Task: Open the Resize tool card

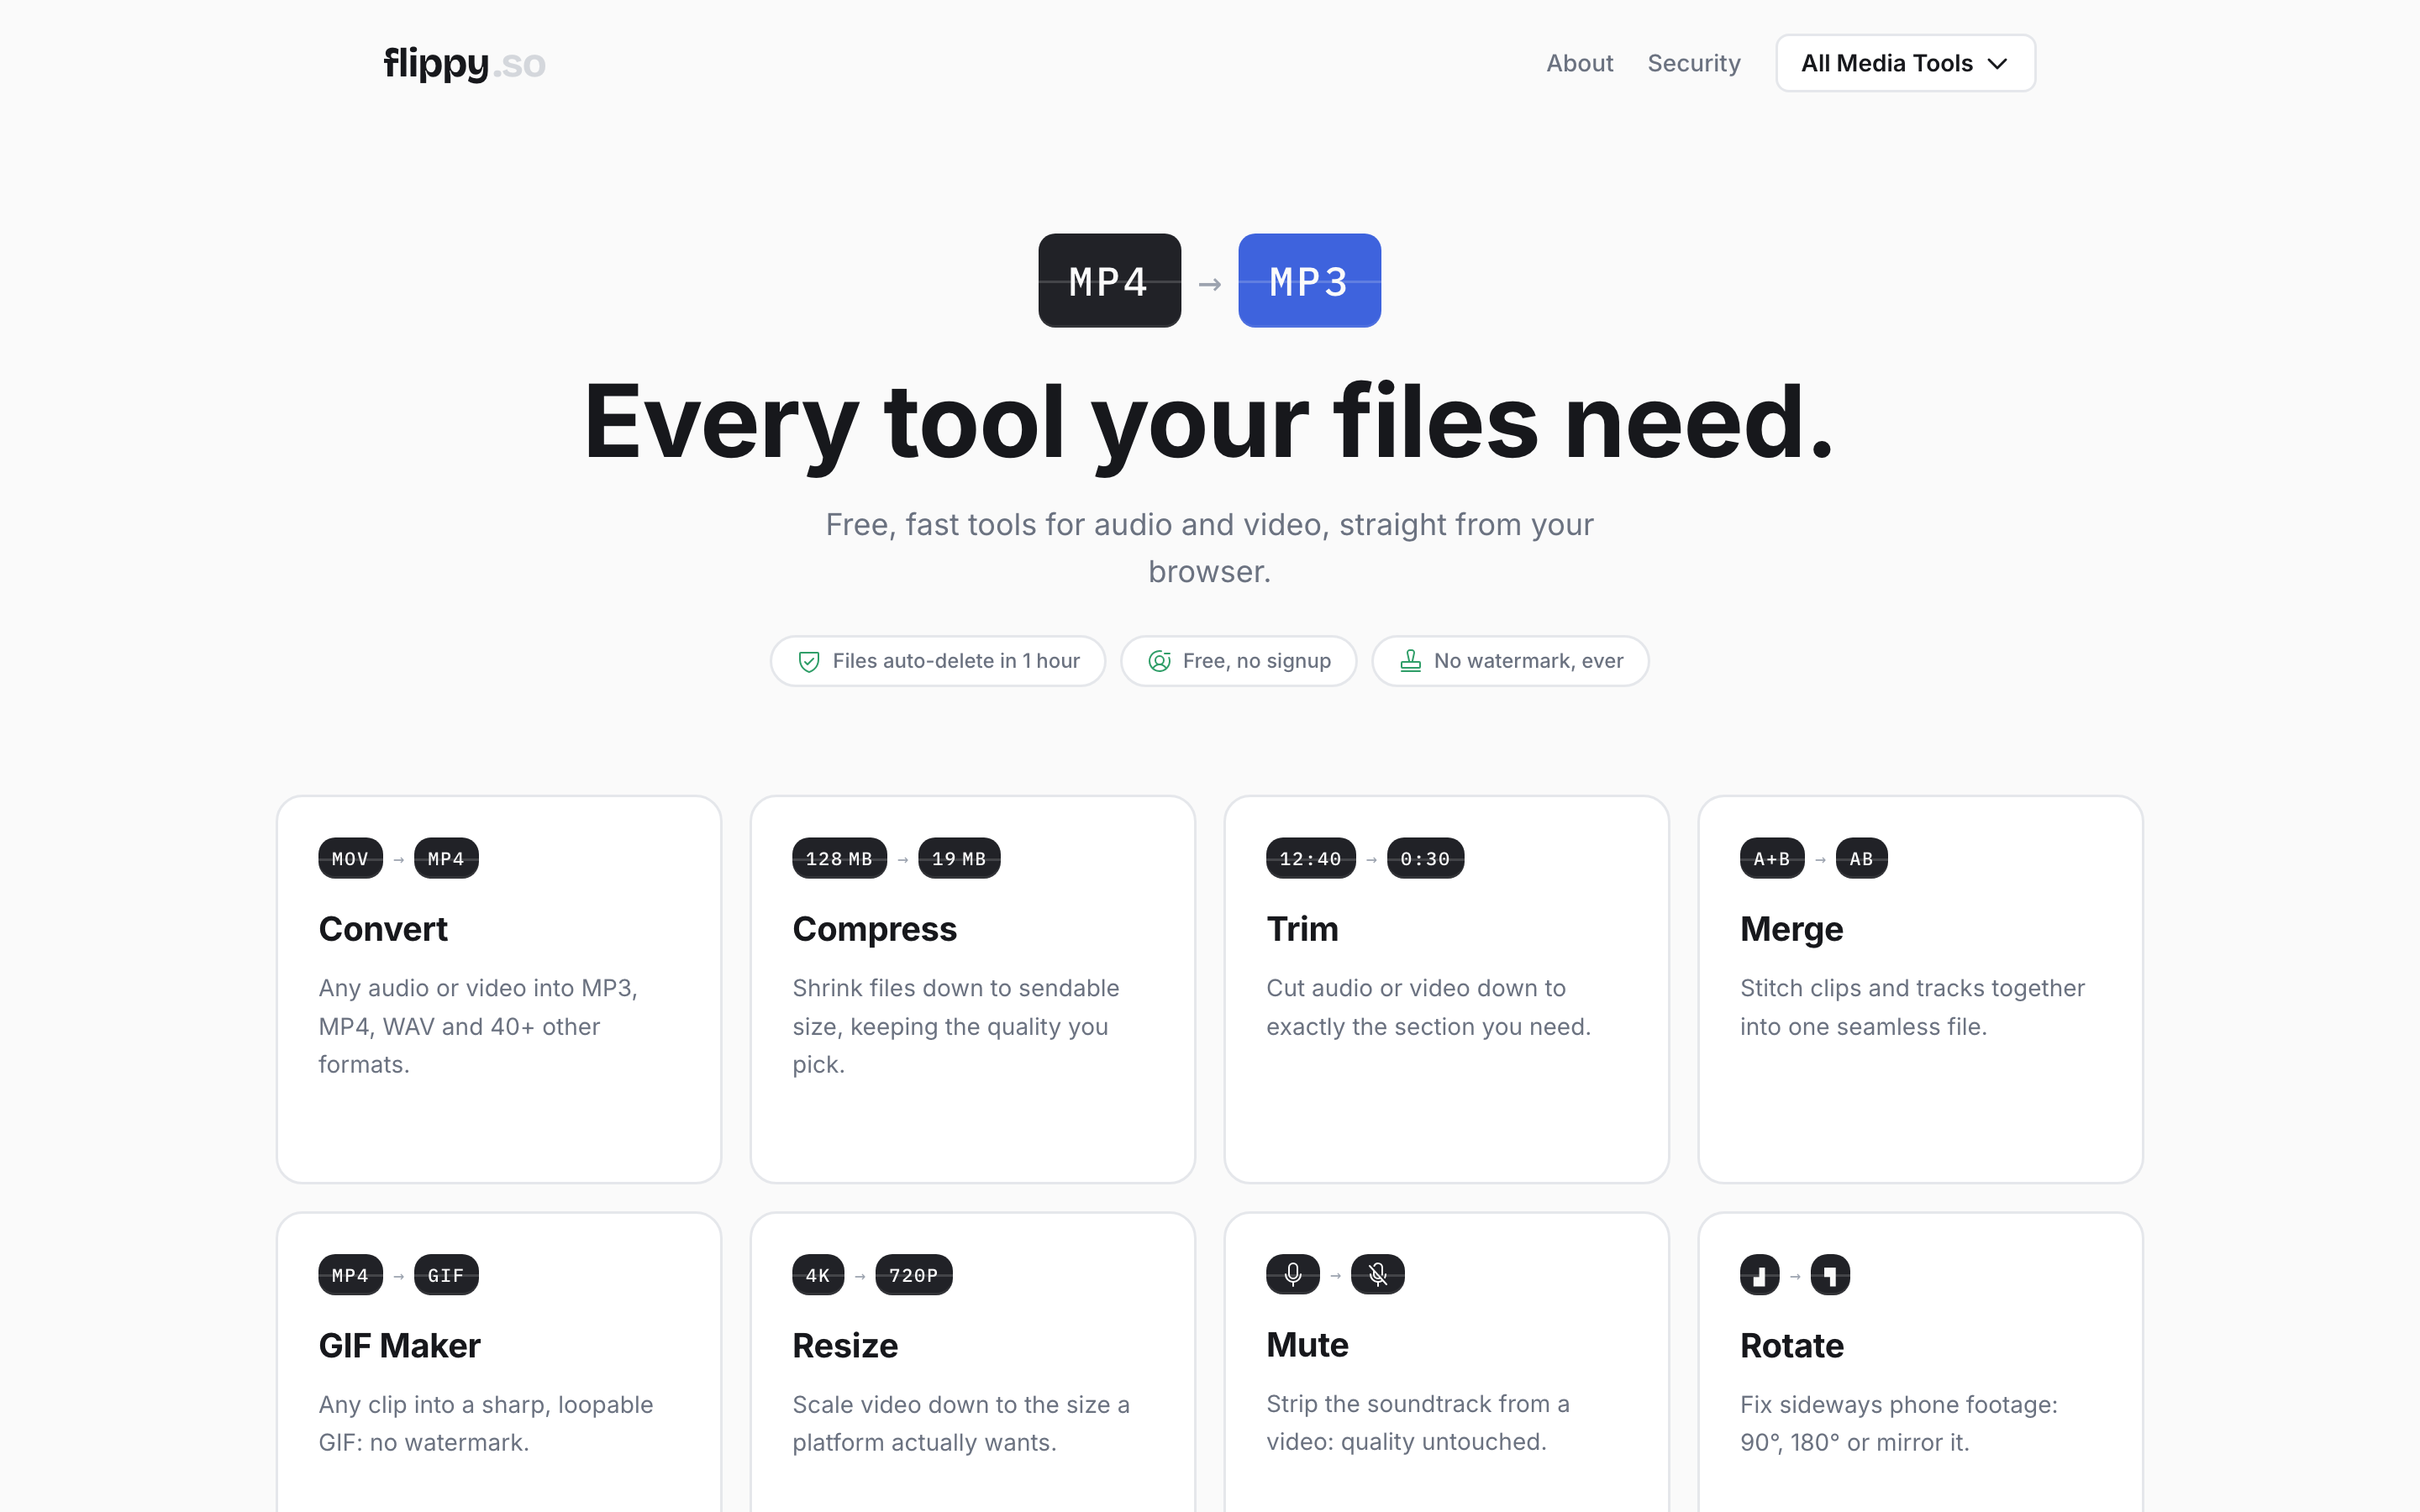Action: [973, 1362]
